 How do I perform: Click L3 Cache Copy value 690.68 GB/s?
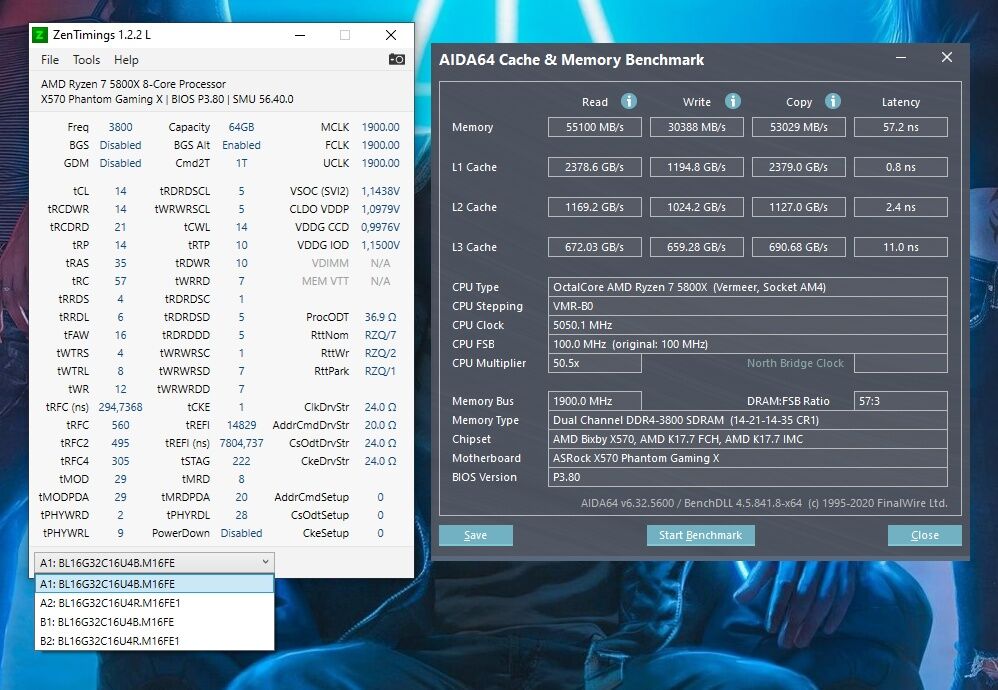[x=798, y=247]
